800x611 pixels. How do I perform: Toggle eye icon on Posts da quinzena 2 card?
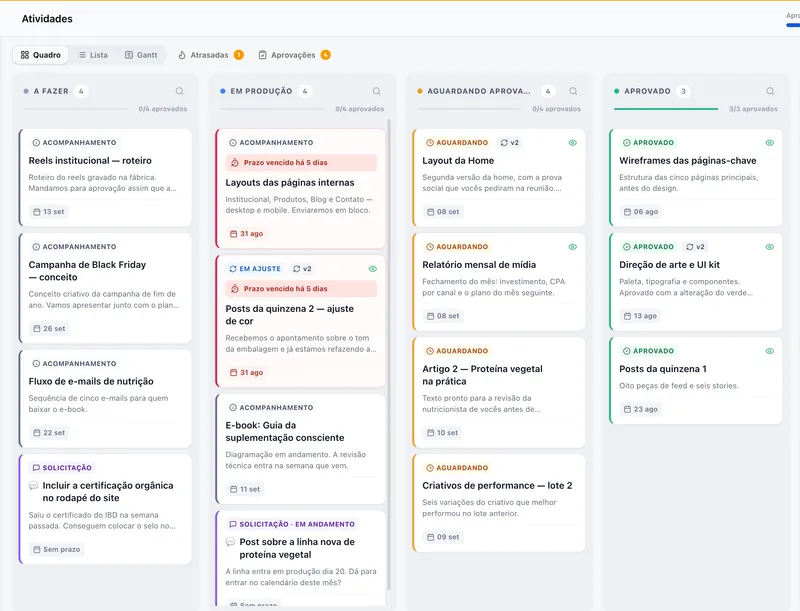click(372, 269)
